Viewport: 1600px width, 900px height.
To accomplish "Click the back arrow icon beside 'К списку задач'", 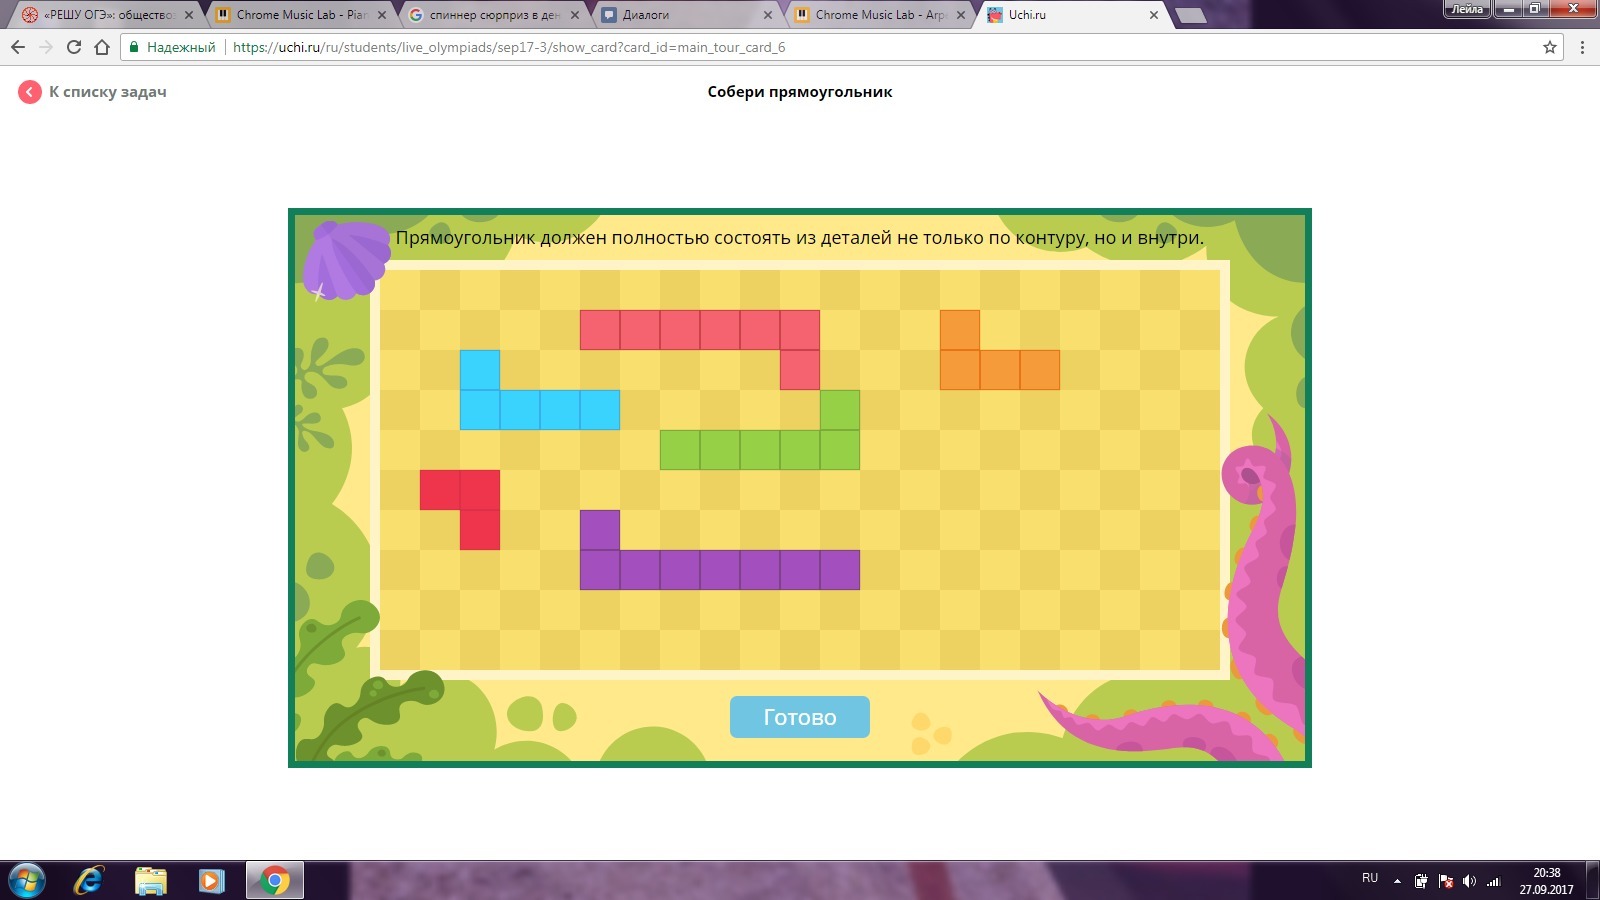I will click(x=30, y=92).
